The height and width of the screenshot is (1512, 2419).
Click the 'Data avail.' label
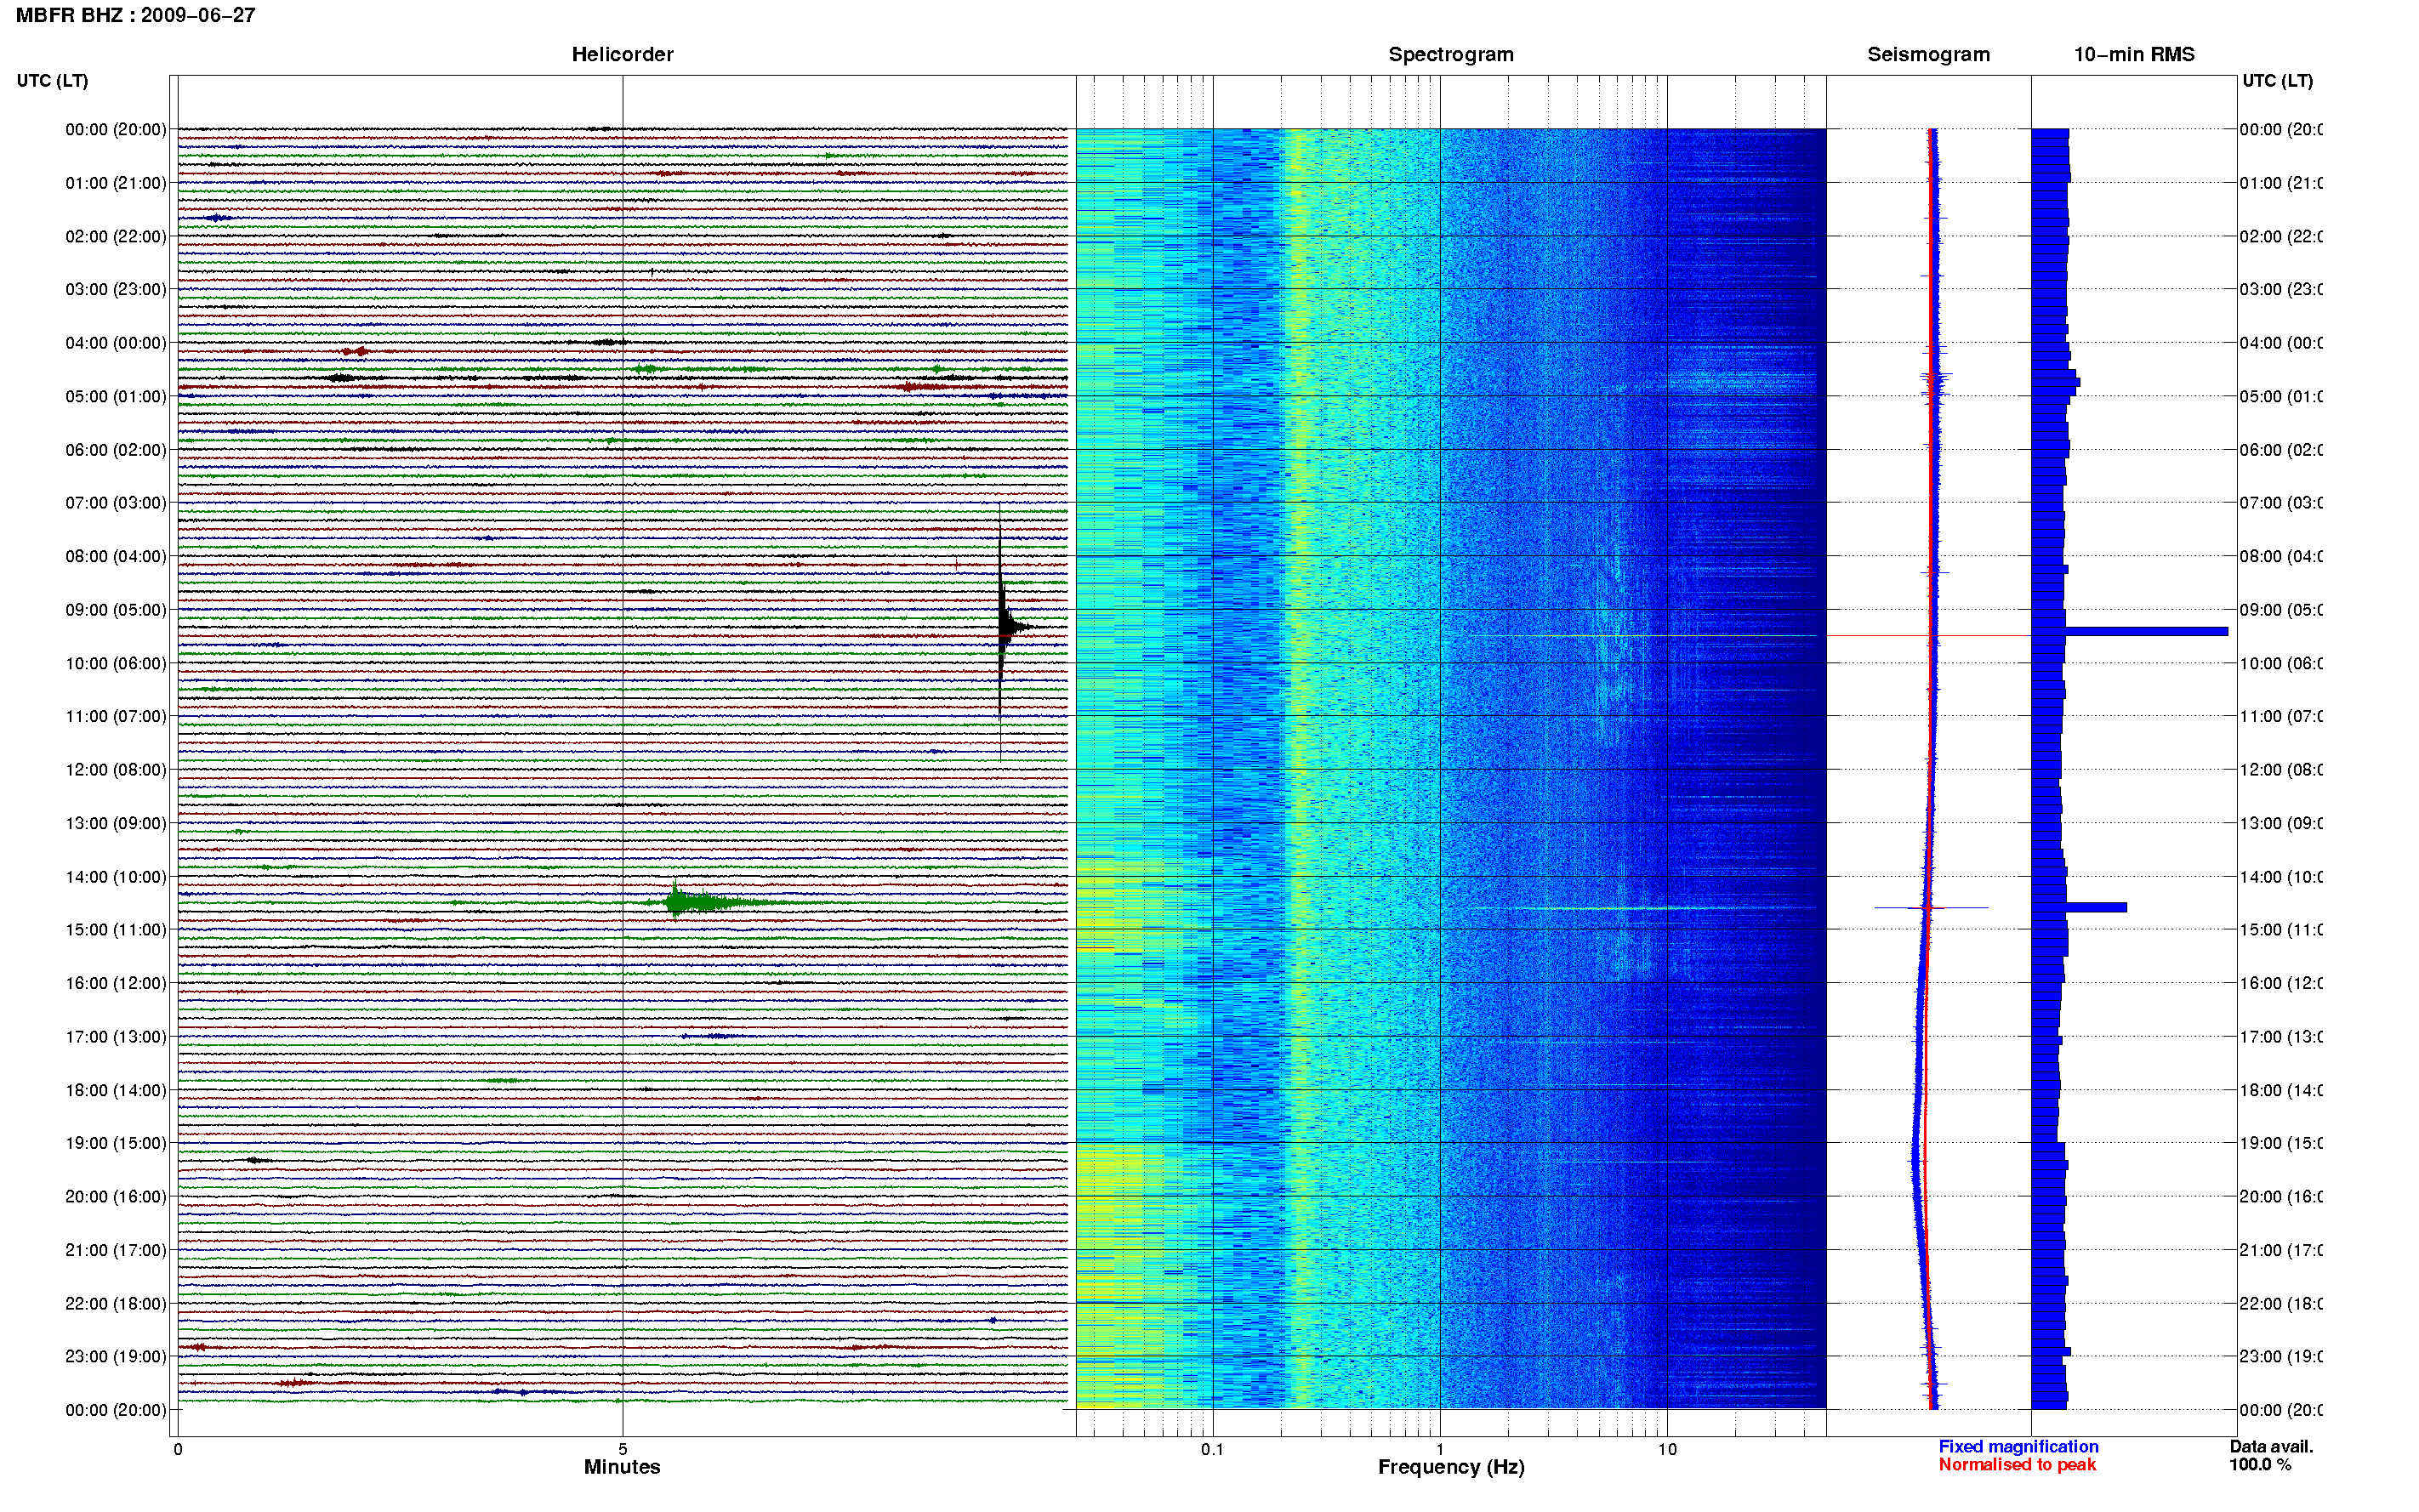(x=2271, y=1447)
